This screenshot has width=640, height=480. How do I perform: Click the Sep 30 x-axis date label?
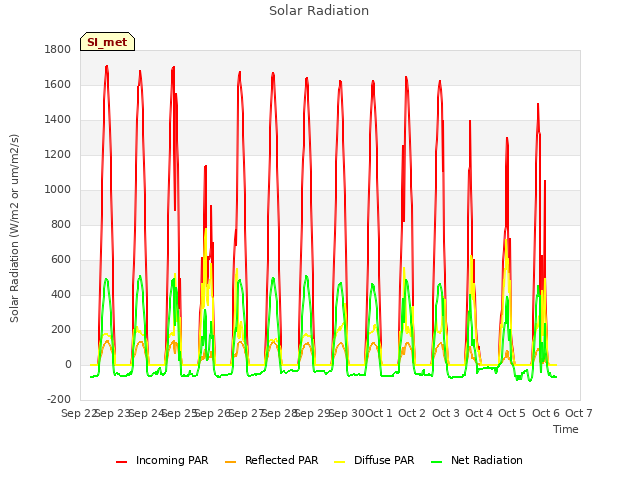tap(347, 413)
